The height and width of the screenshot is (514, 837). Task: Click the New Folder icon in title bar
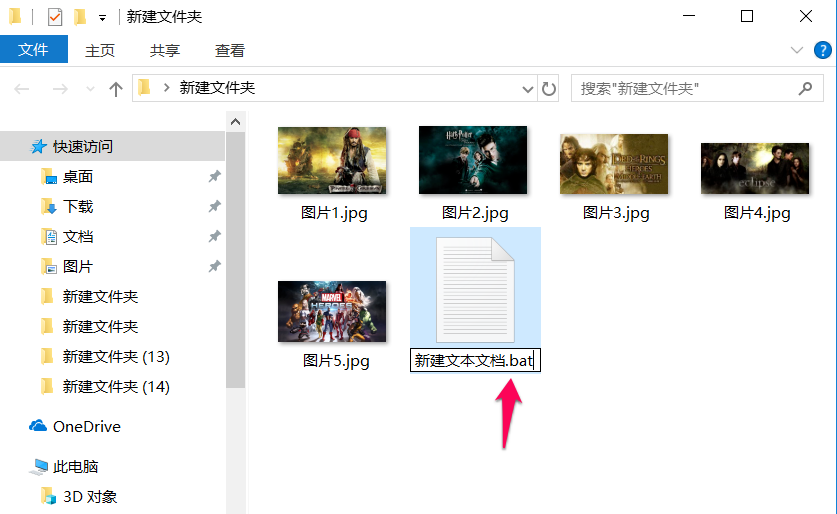coord(79,17)
